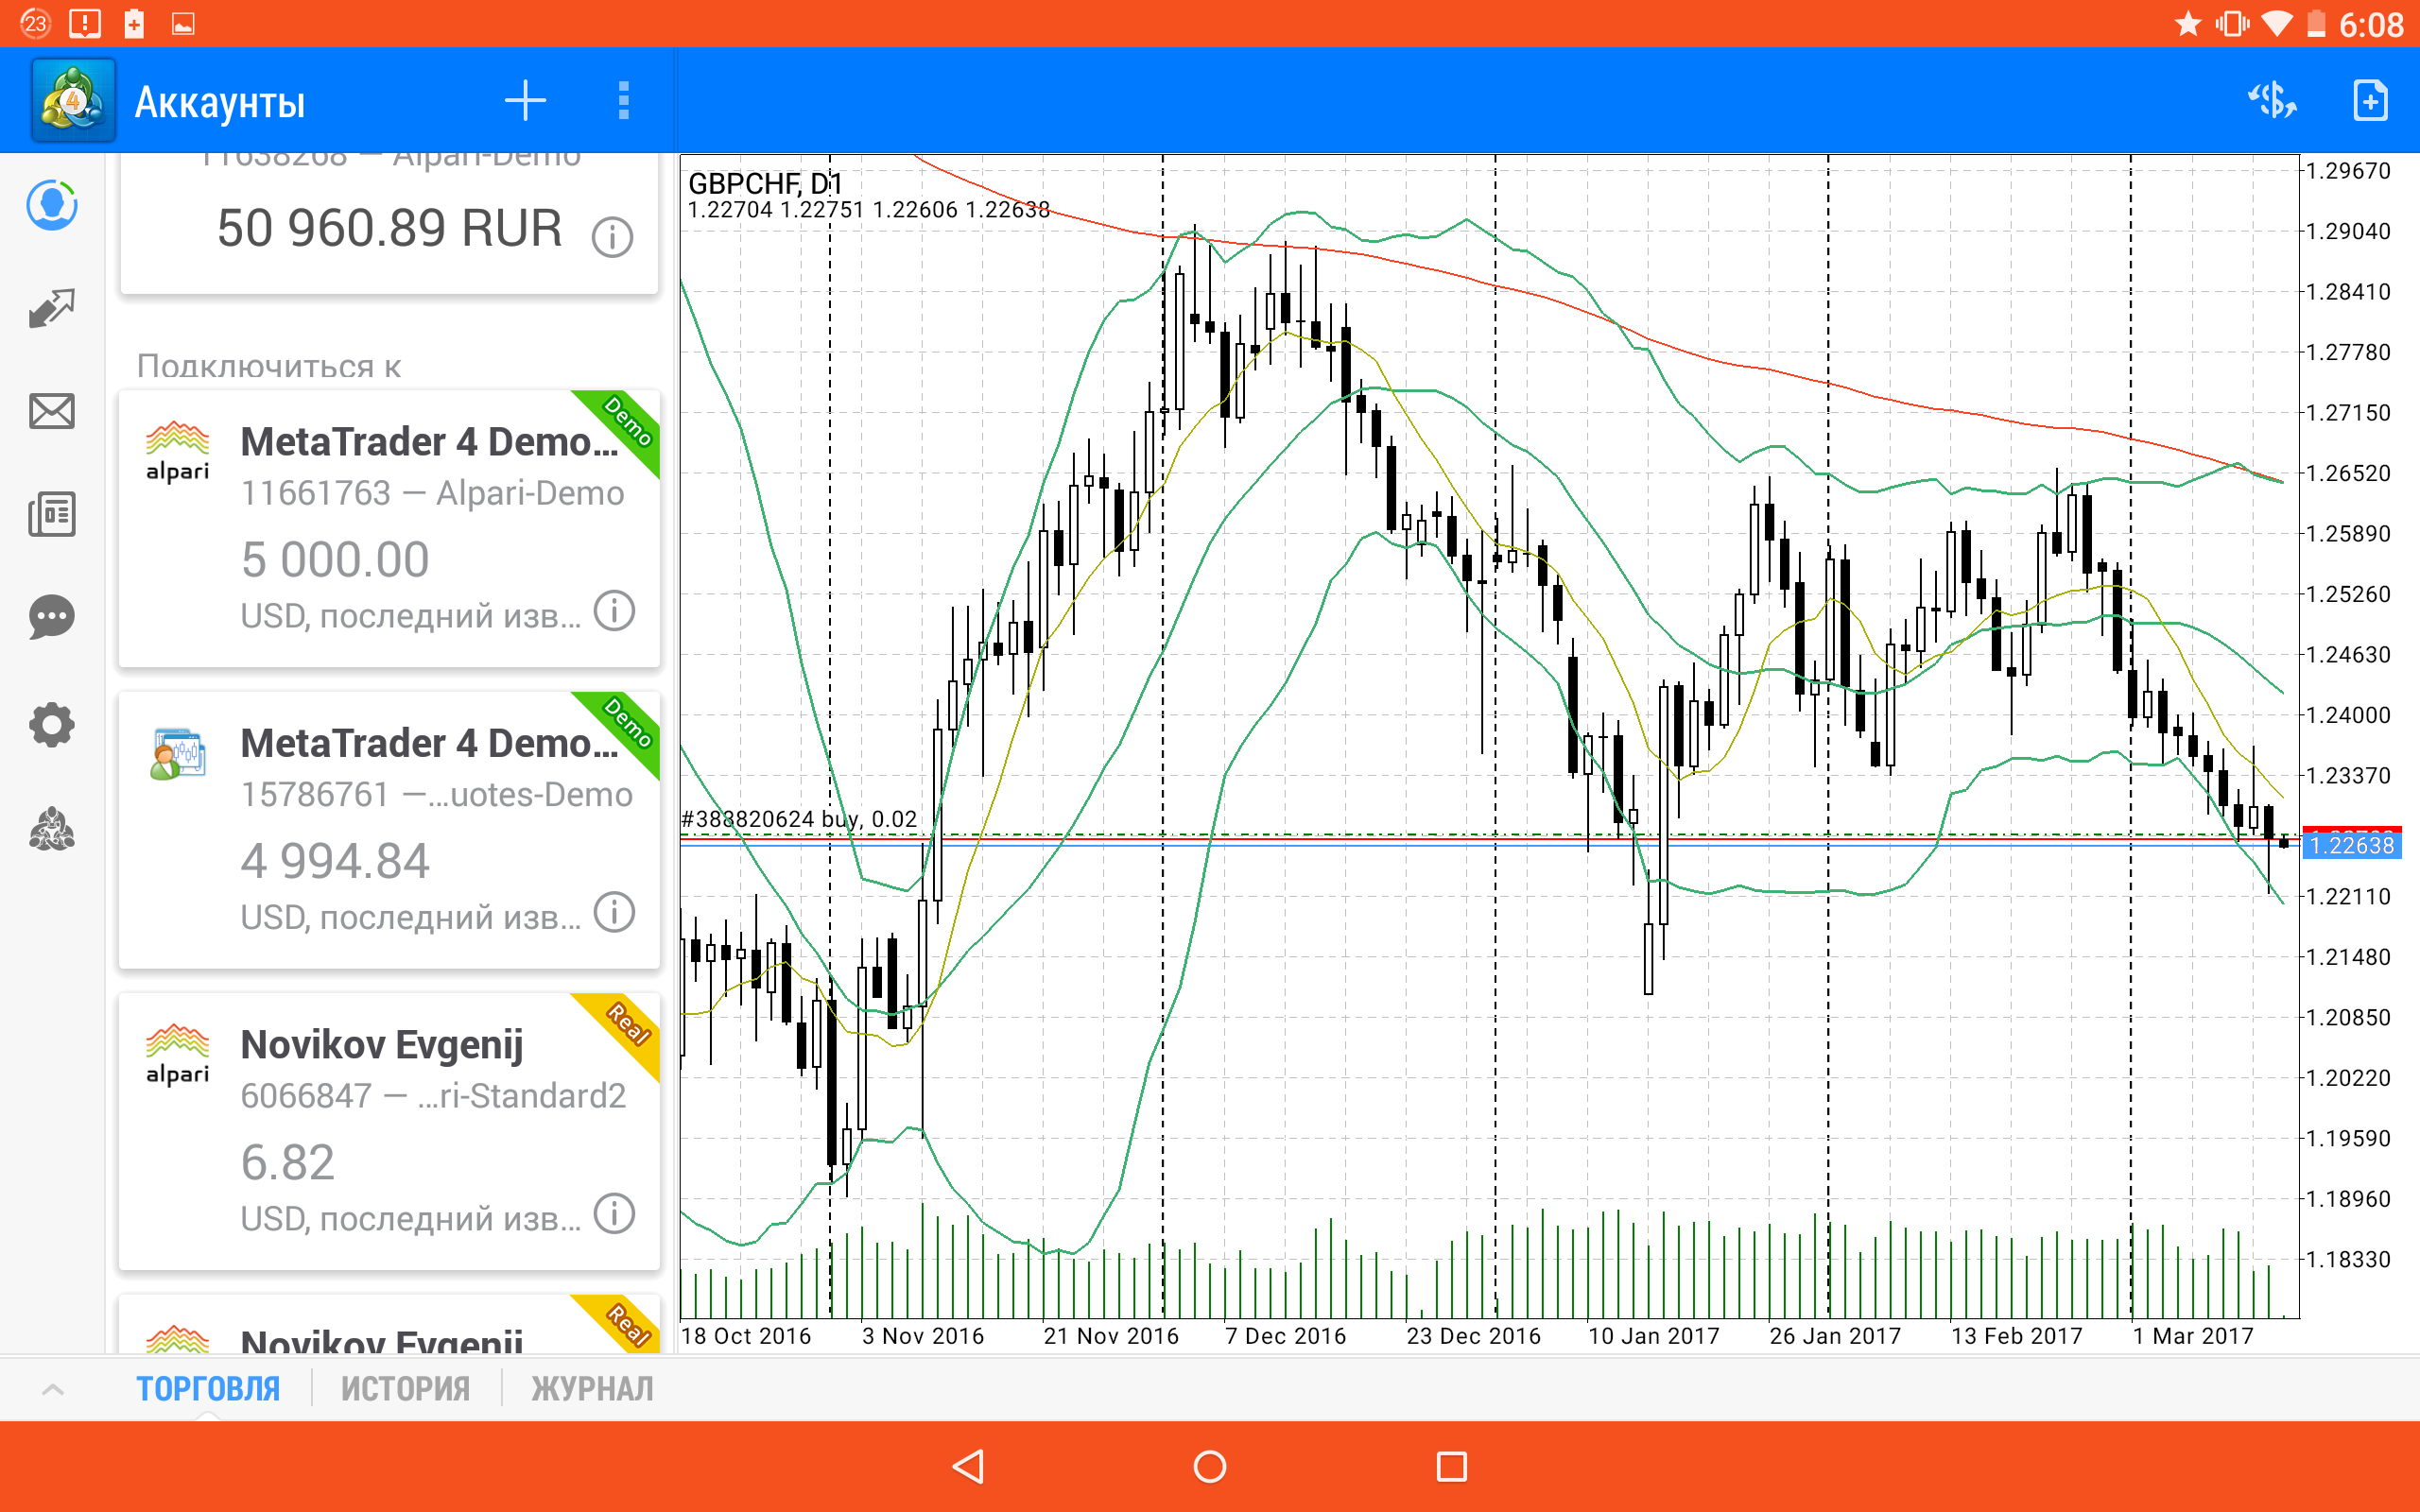Tap OHLC values 1.22704 1.22751 line
The image size is (2420, 1512).
click(869, 210)
